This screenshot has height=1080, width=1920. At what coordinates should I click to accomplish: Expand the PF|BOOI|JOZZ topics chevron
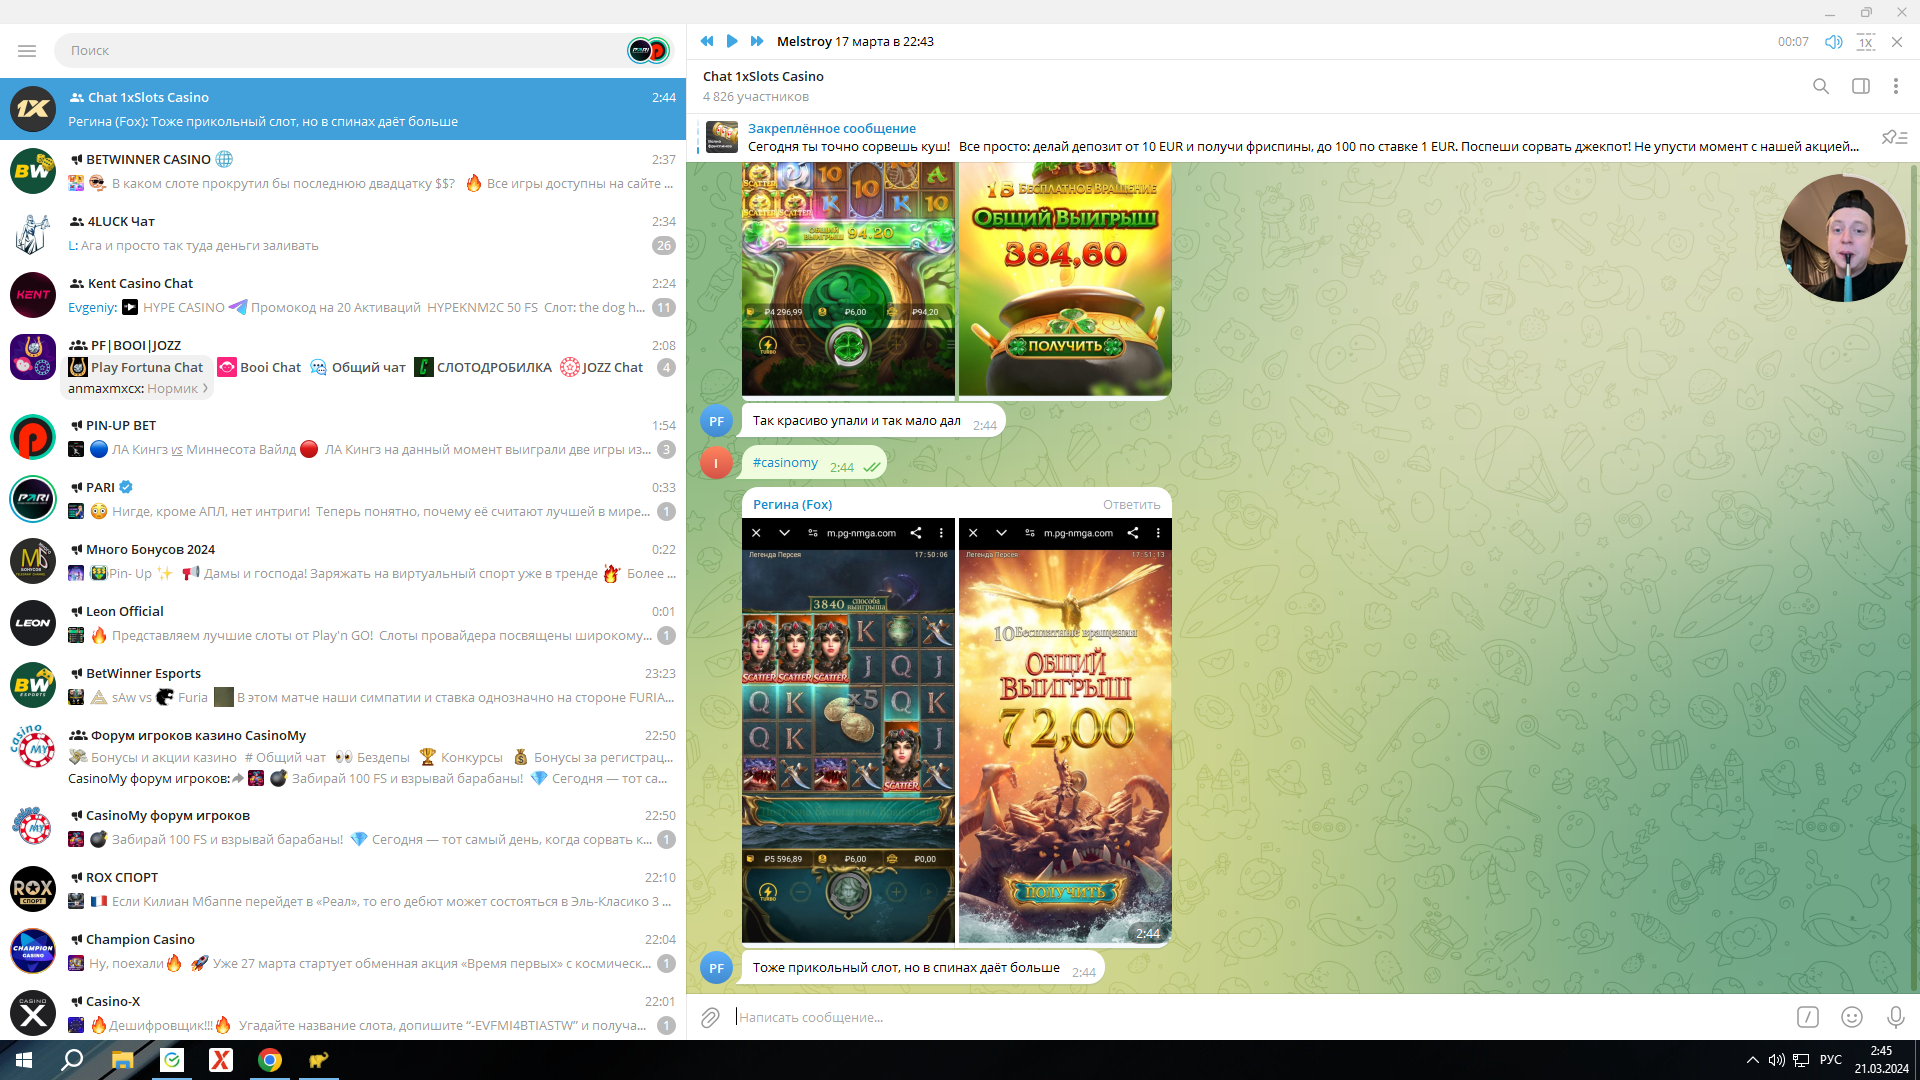tap(205, 389)
